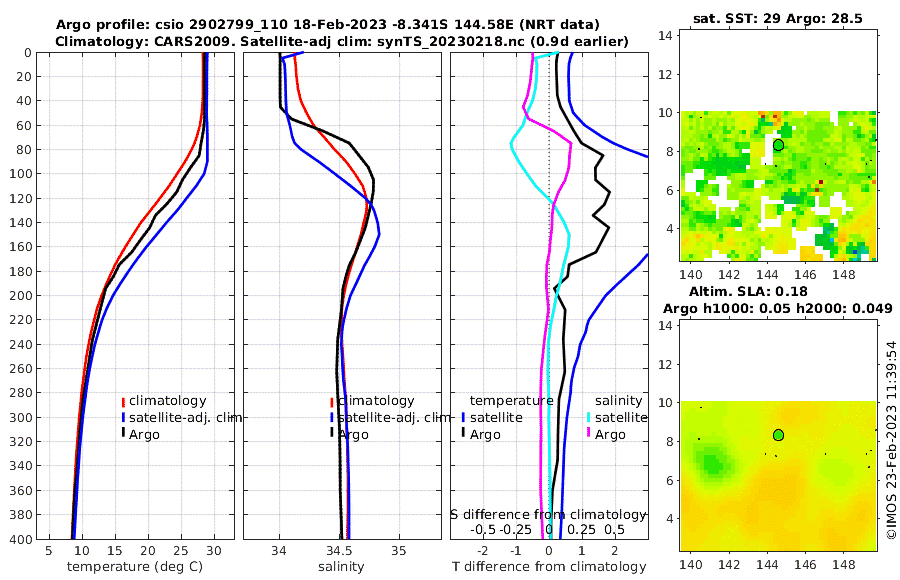The width and height of the screenshot is (900, 580).
Task: Click red climatology swatch in temperature legend
Action: [x=123, y=401]
